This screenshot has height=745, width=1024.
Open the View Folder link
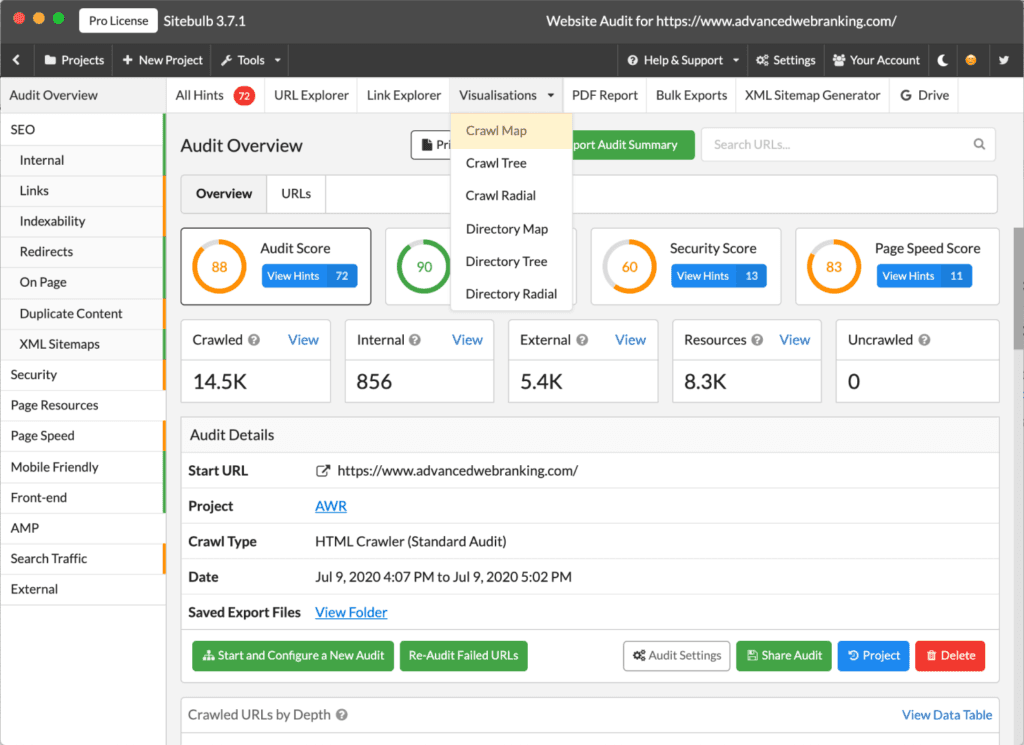[351, 612]
